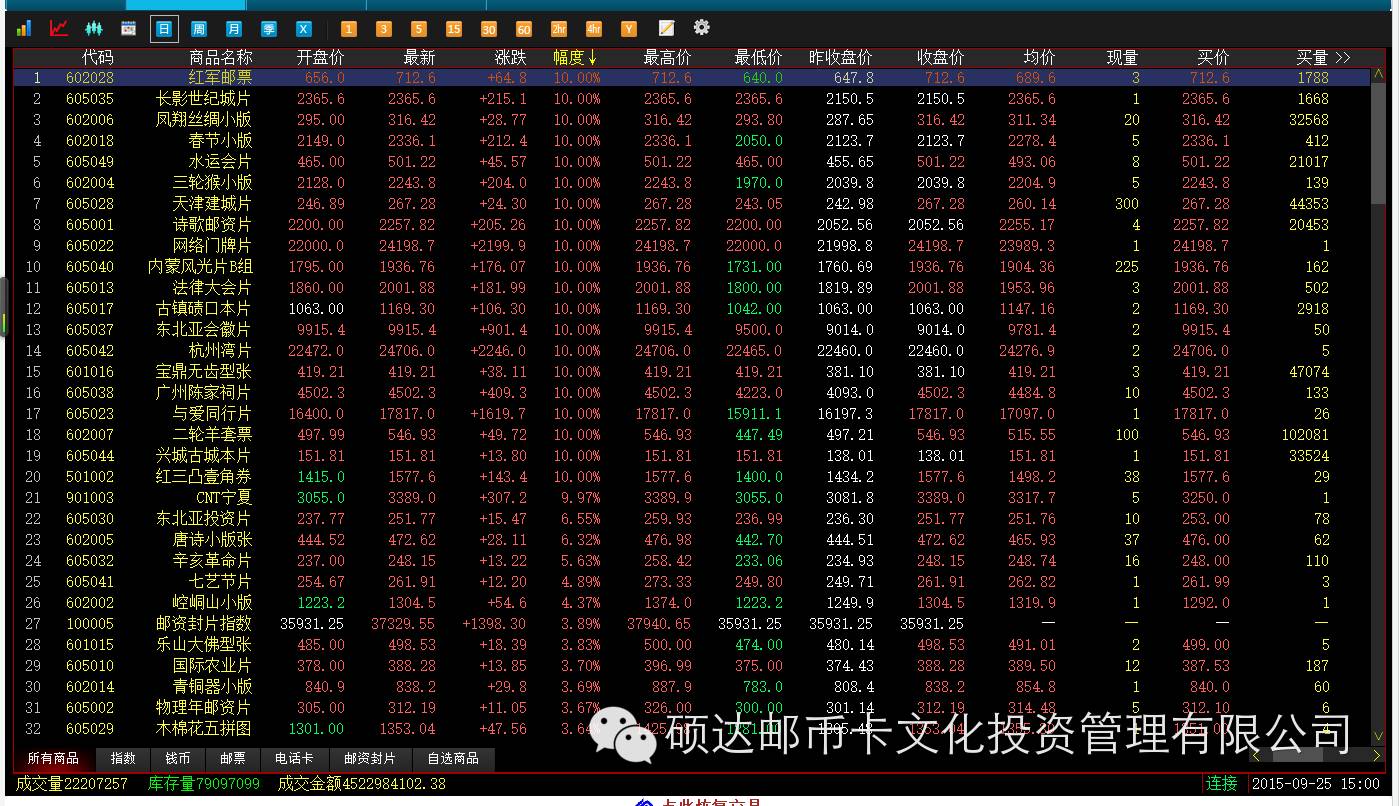1399x806 pixels.
Task: Sort by 最高价 column header
Action: coord(667,57)
